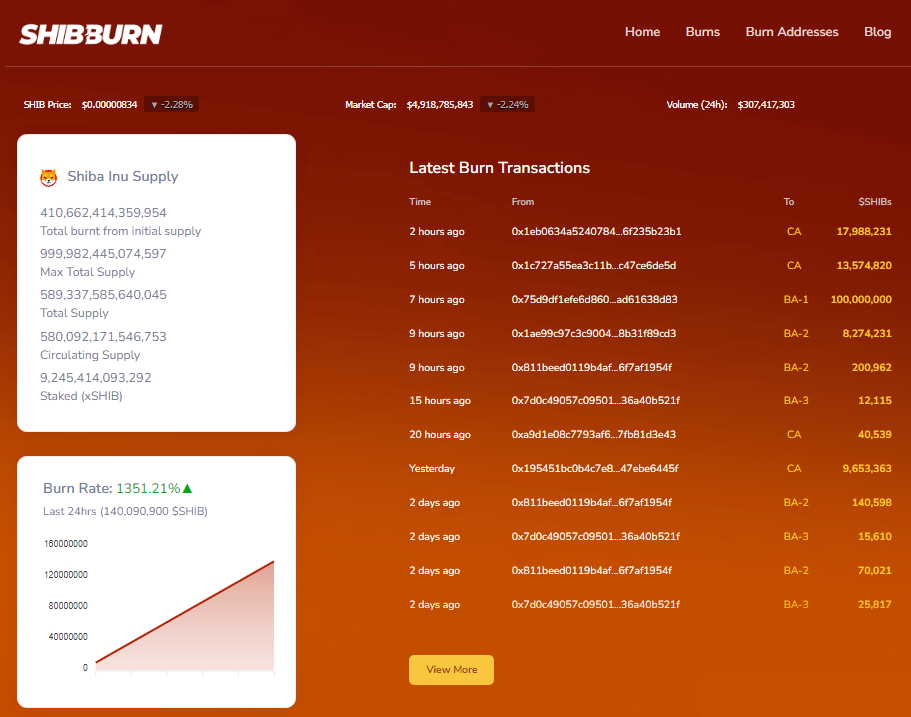Open address 0x1c727a55ea3c11b...c47ce6de5d
The image size is (911, 717).
[x=593, y=266]
